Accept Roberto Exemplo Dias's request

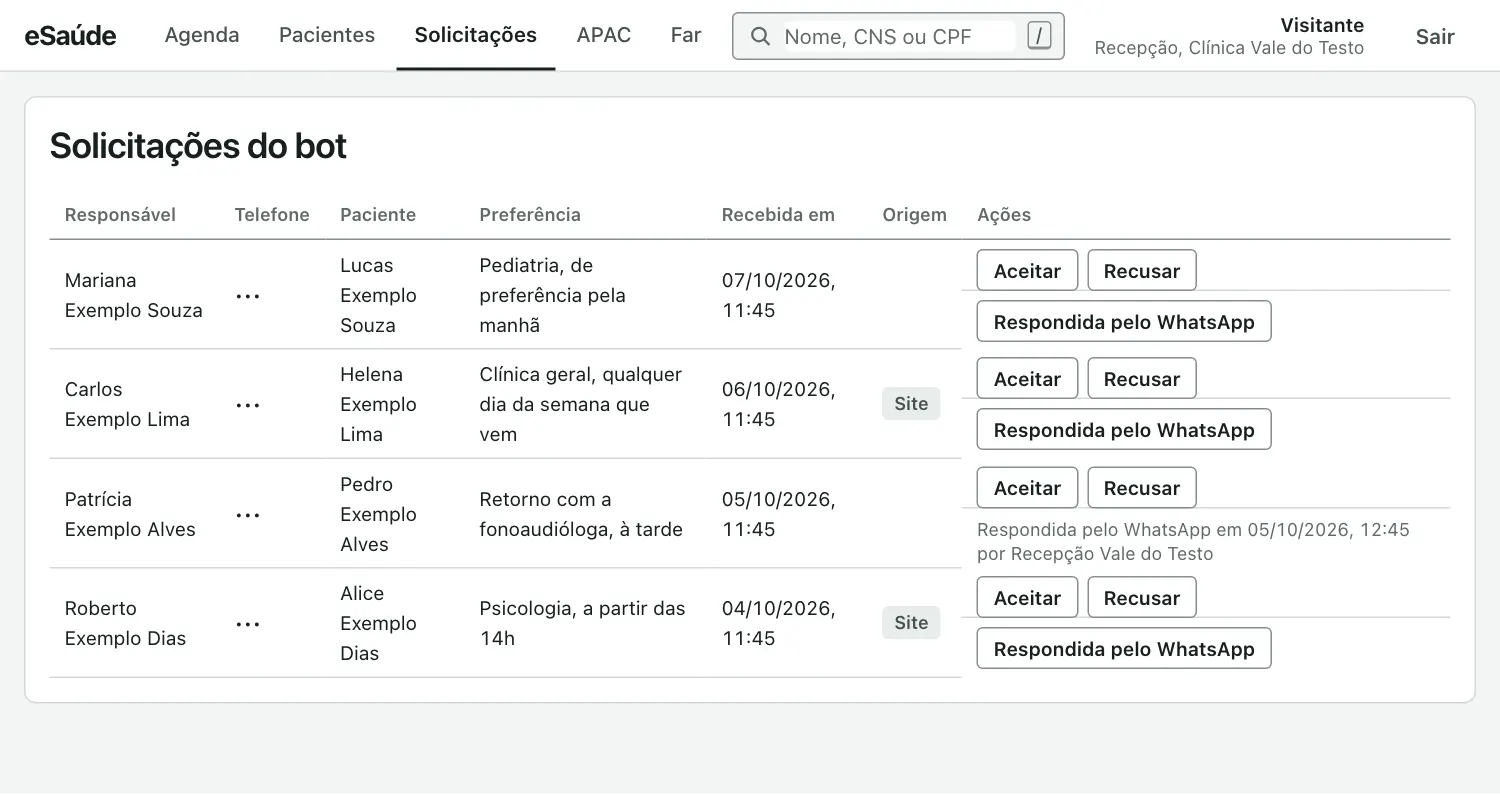click(x=1027, y=598)
